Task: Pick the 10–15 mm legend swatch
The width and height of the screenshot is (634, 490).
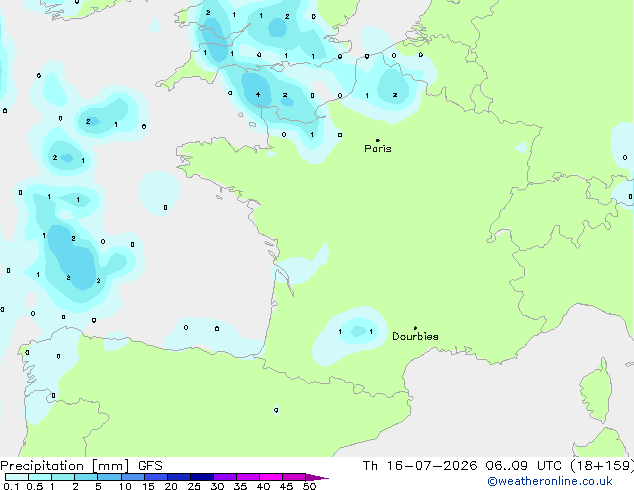Action: 132,477
